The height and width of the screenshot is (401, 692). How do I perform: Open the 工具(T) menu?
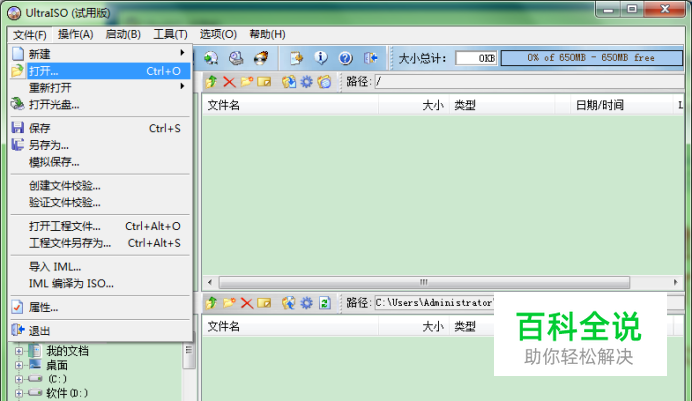point(170,34)
